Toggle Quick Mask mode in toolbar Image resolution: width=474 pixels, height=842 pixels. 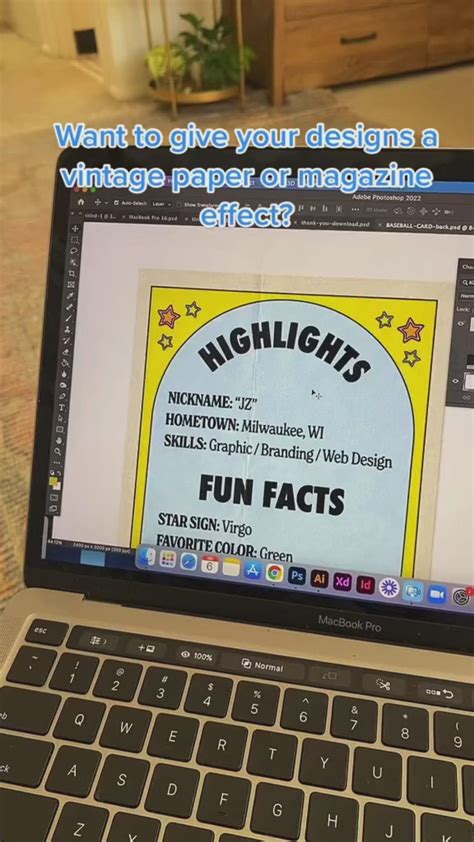54,498
